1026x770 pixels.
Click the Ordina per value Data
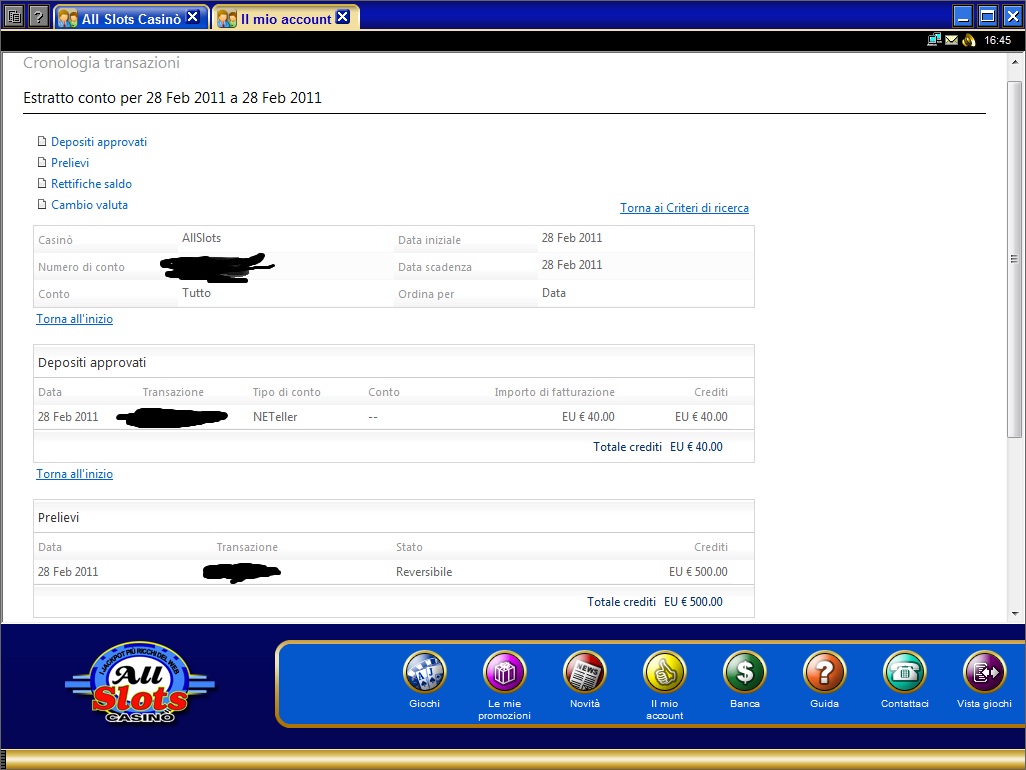click(554, 293)
